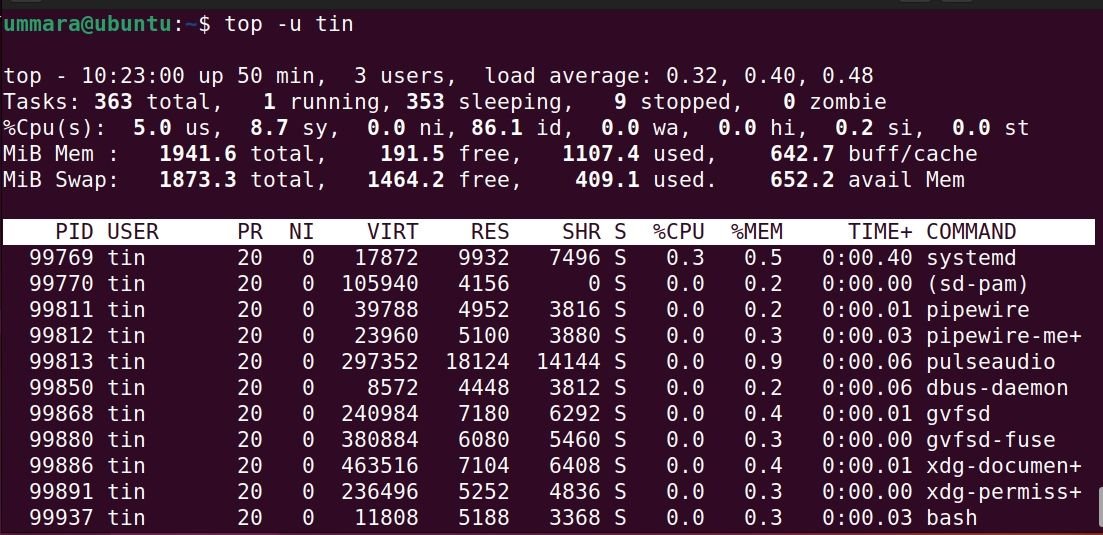Click the pipewire command on row 99811

[977, 310]
